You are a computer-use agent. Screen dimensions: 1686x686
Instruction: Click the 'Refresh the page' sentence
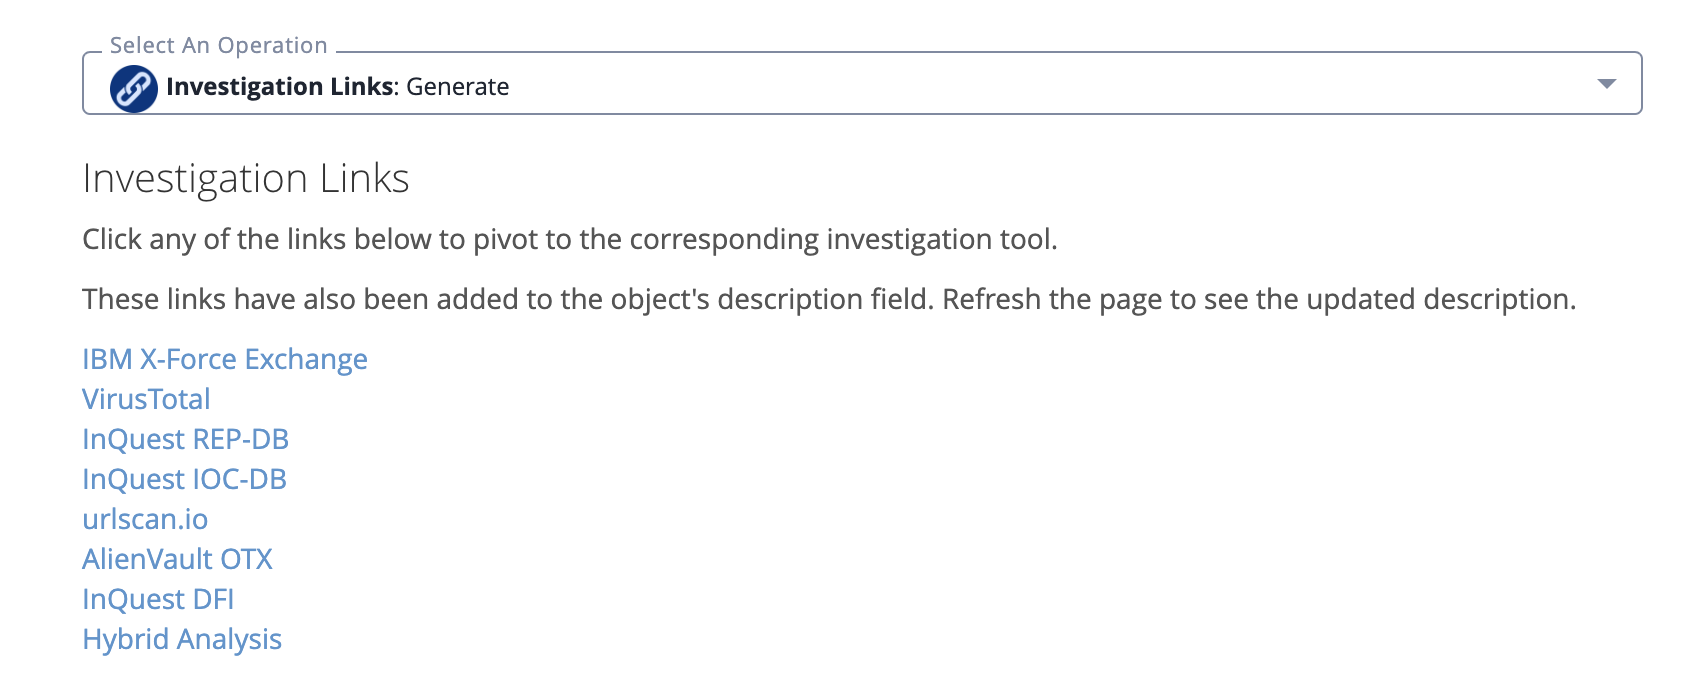tap(1259, 300)
